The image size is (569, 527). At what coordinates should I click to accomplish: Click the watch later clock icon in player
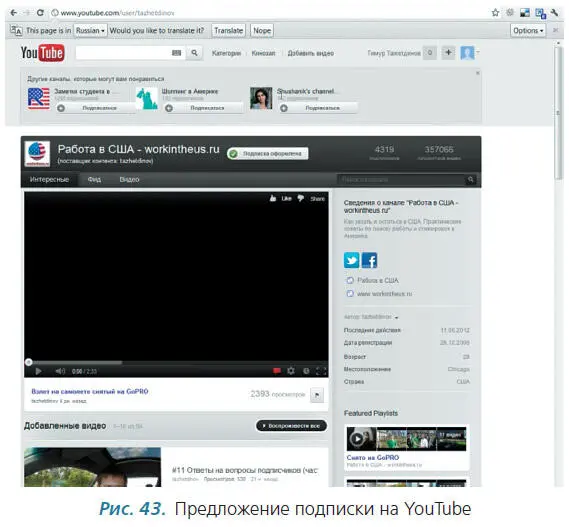[306, 371]
